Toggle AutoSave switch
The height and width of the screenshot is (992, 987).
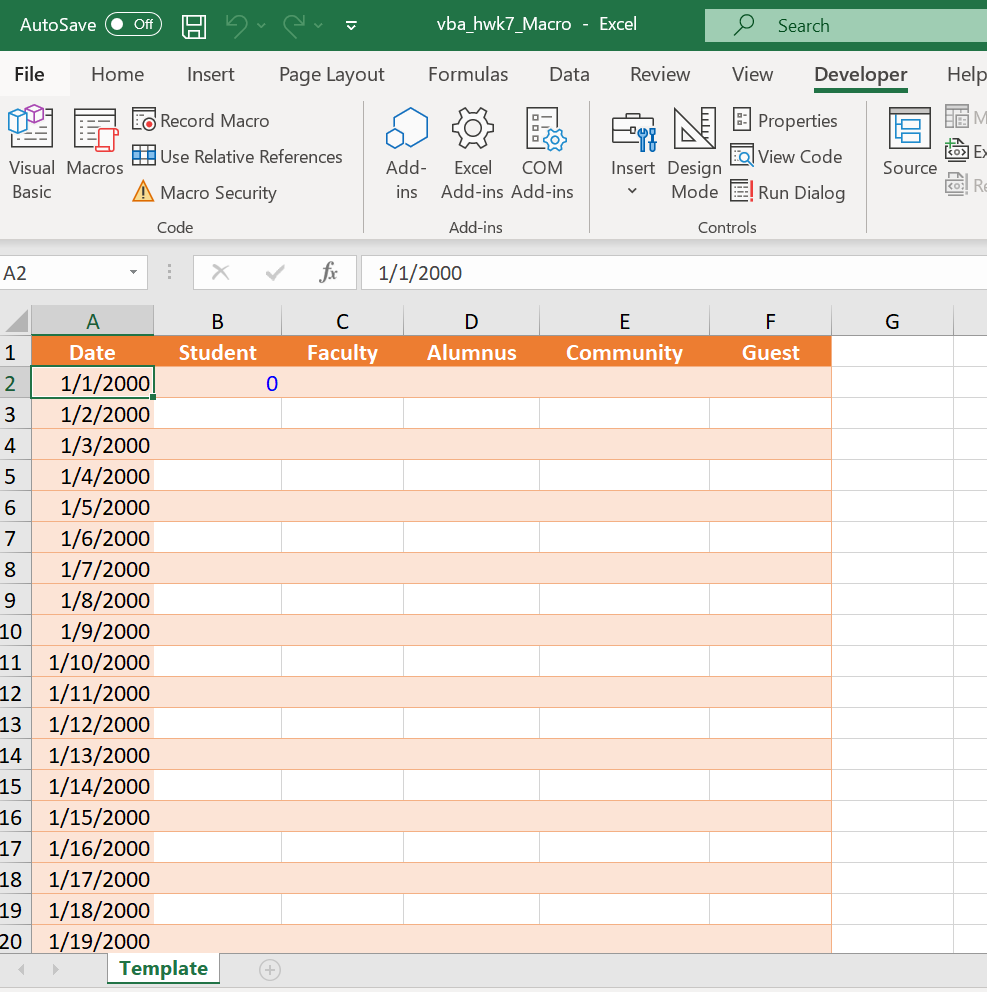click(133, 24)
